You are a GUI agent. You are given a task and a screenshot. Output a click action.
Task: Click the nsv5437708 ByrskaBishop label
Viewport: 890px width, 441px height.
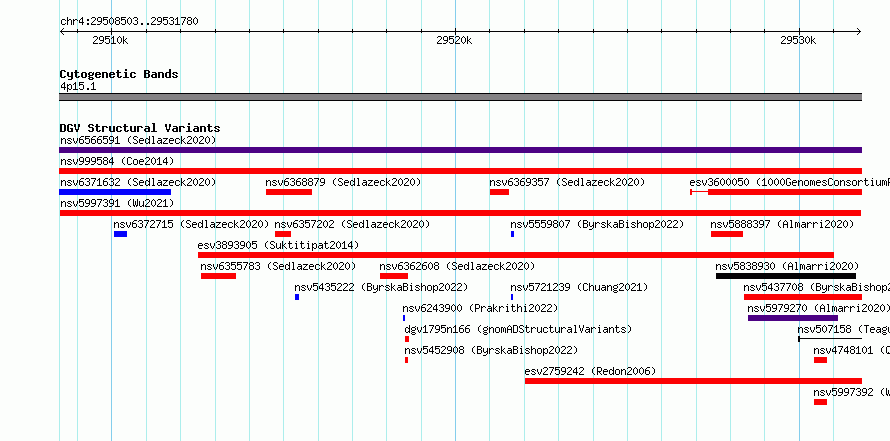pos(816,287)
